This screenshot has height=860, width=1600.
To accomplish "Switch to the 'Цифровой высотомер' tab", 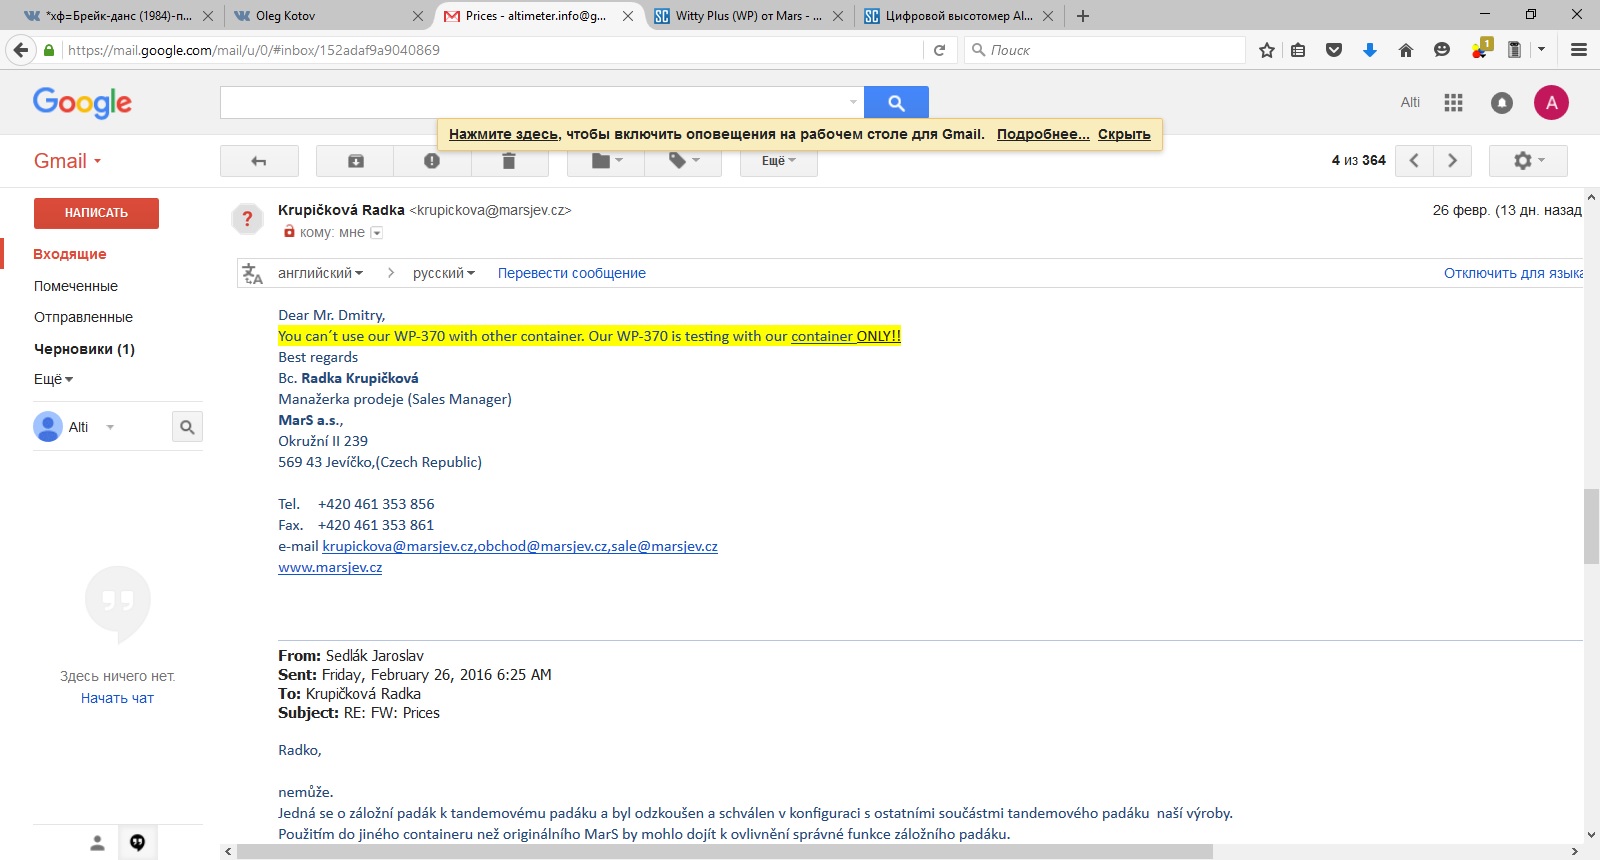I will point(958,16).
